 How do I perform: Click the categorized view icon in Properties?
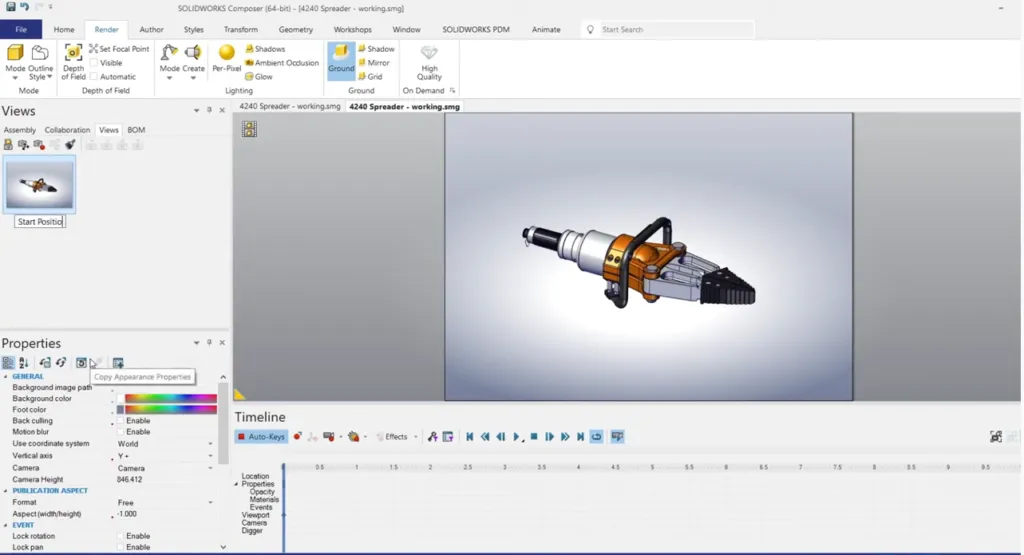click(x=8, y=363)
